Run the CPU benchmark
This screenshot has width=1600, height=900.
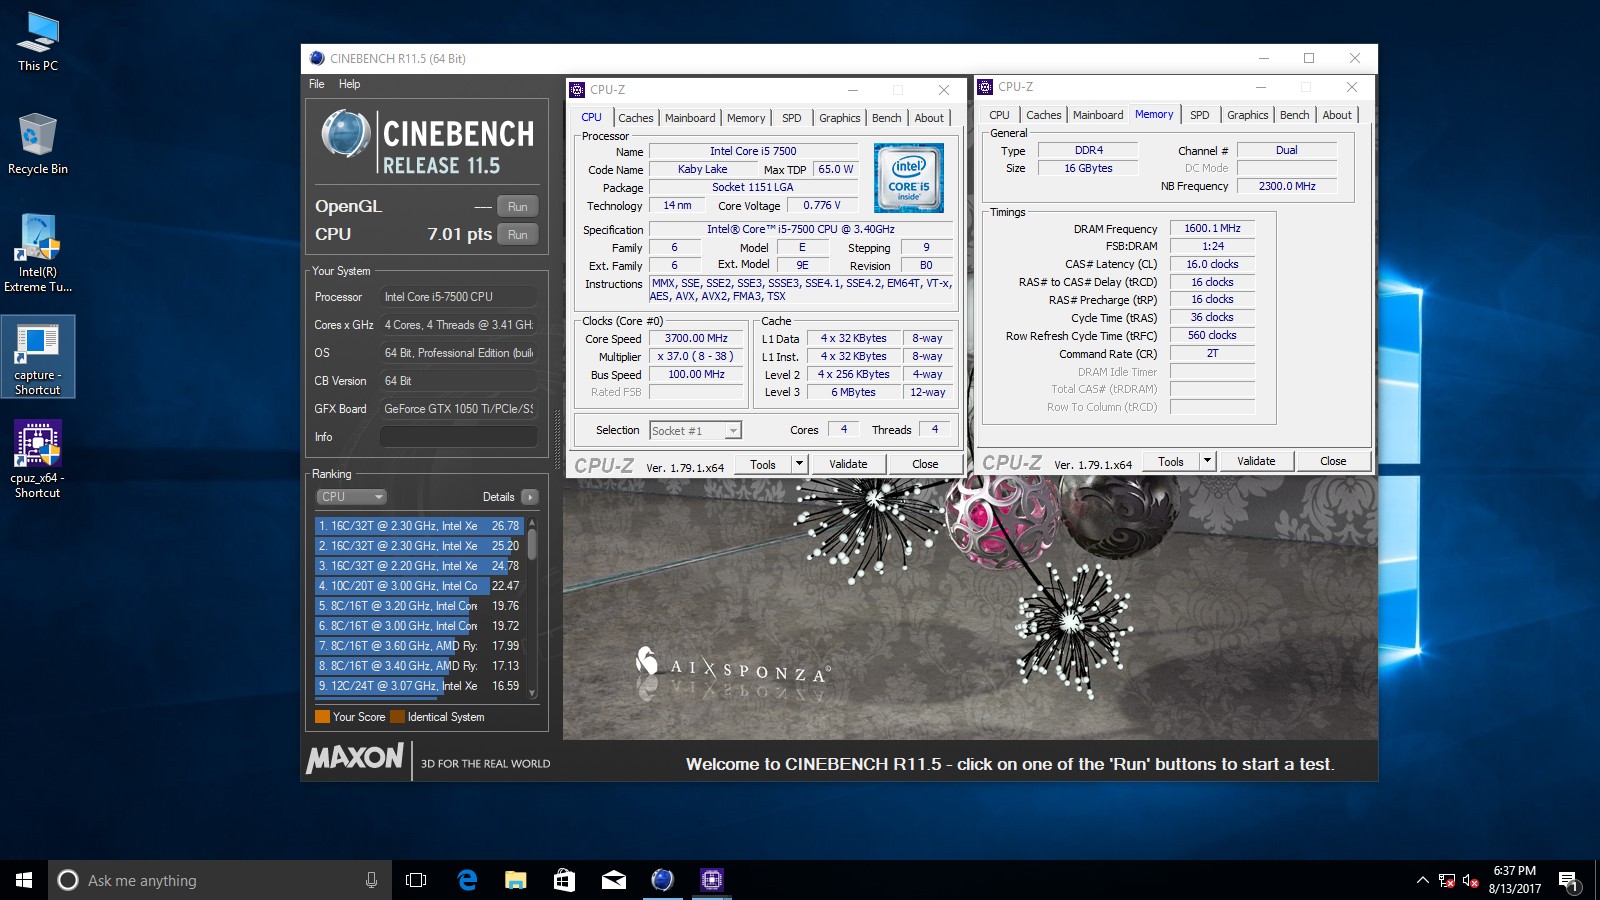pos(517,234)
